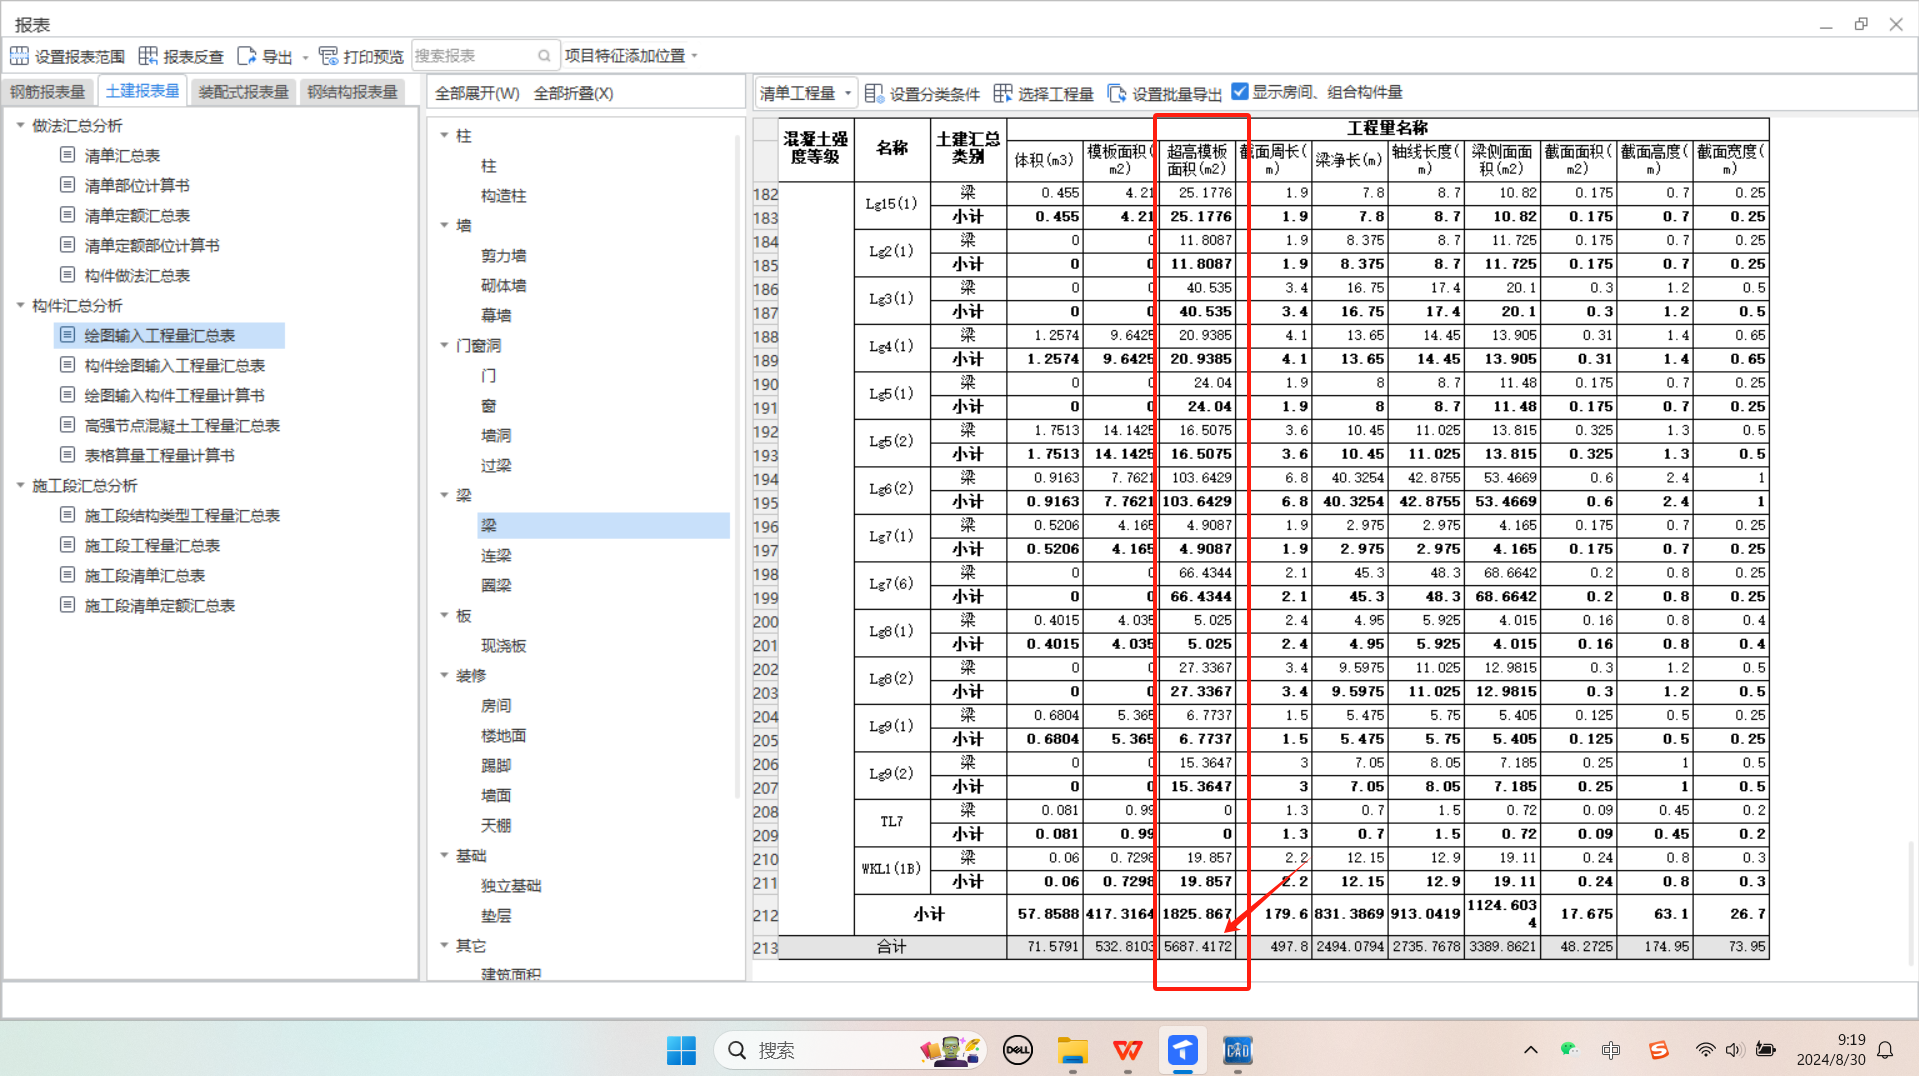Click 全部折叠(X) button
This screenshot has height=1076, width=1919.
(573, 93)
